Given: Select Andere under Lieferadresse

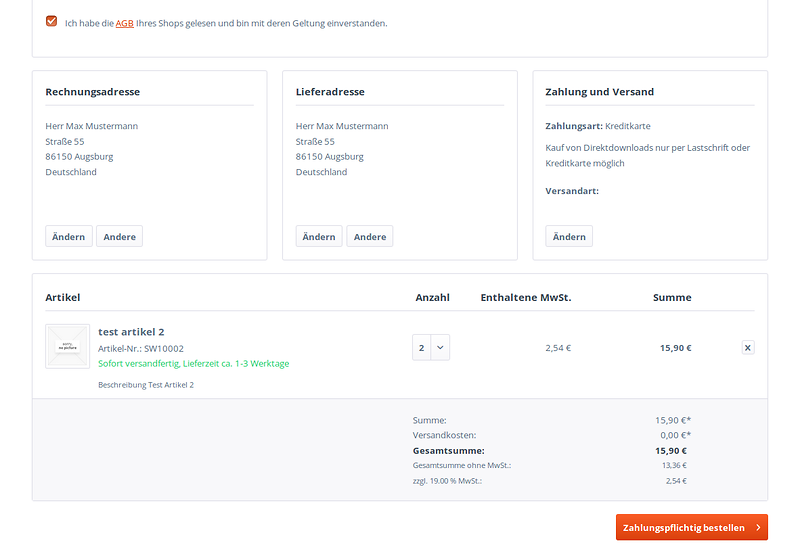Looking at the screenshot, I should coord(370,236).
